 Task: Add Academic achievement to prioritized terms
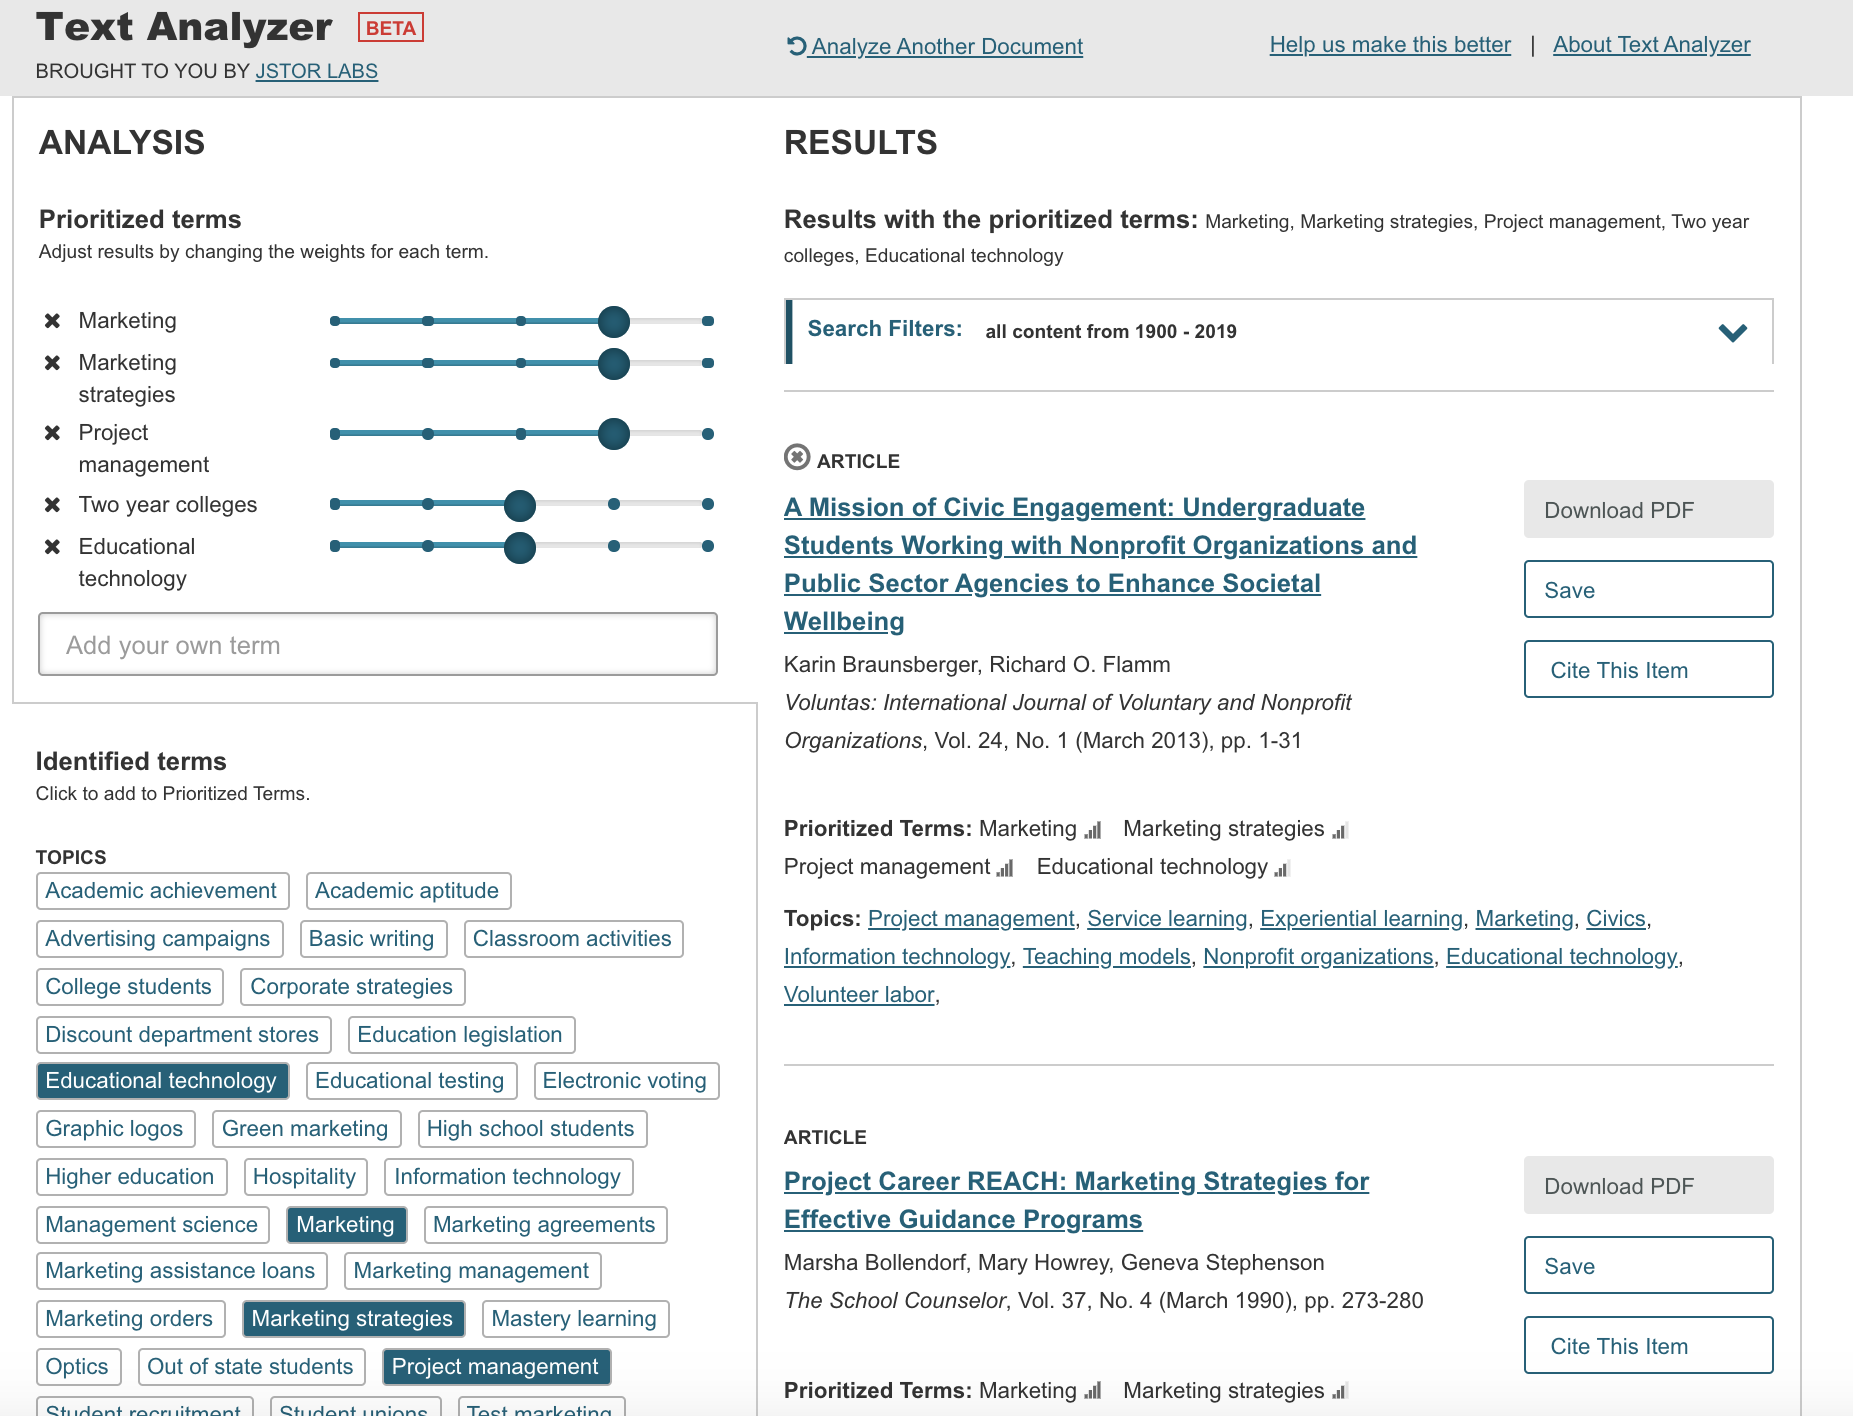162,891
